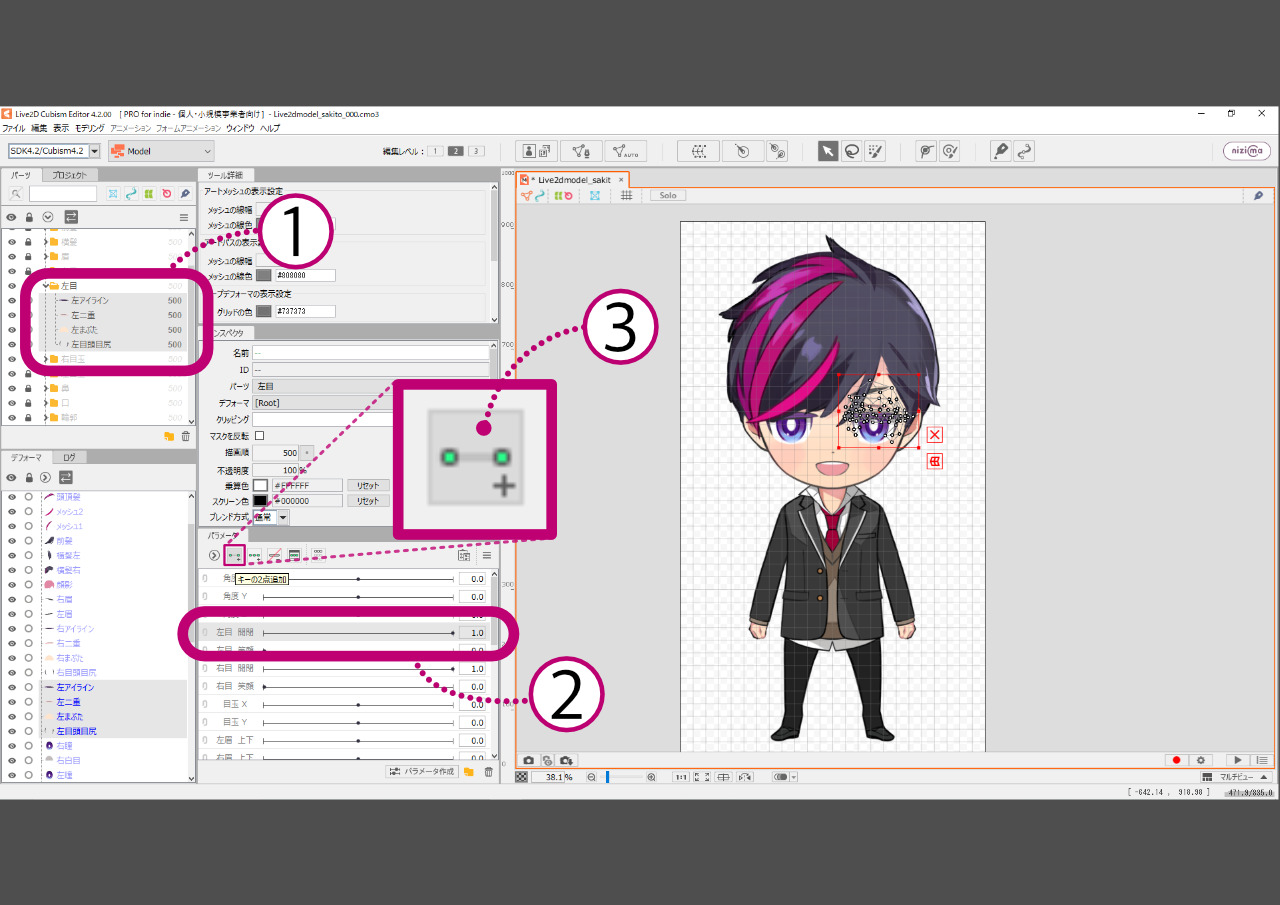
Task: Hide the 頭頂髪 deformer row with its eye
Action: tap(12, 496)
